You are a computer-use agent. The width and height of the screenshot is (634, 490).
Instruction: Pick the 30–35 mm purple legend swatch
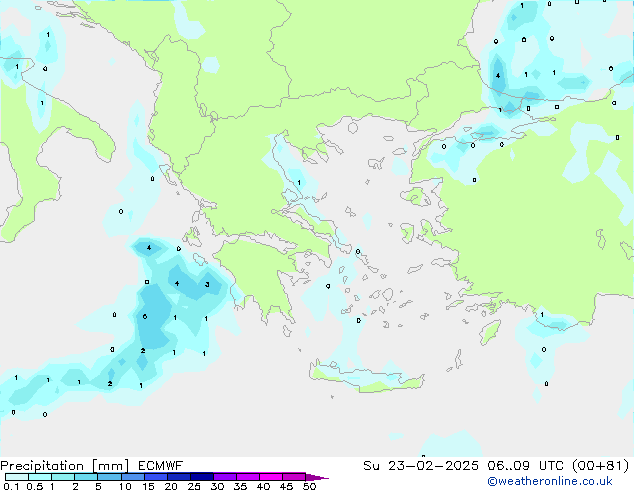click(224, 477)
